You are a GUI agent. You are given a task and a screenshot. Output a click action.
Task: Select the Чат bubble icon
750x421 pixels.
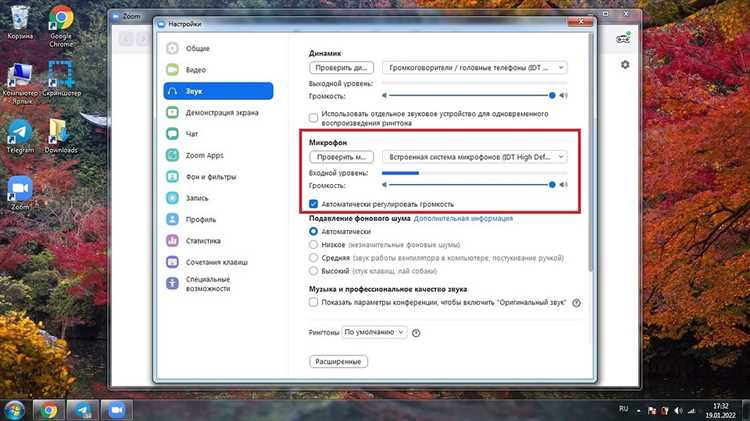point(172,133)
